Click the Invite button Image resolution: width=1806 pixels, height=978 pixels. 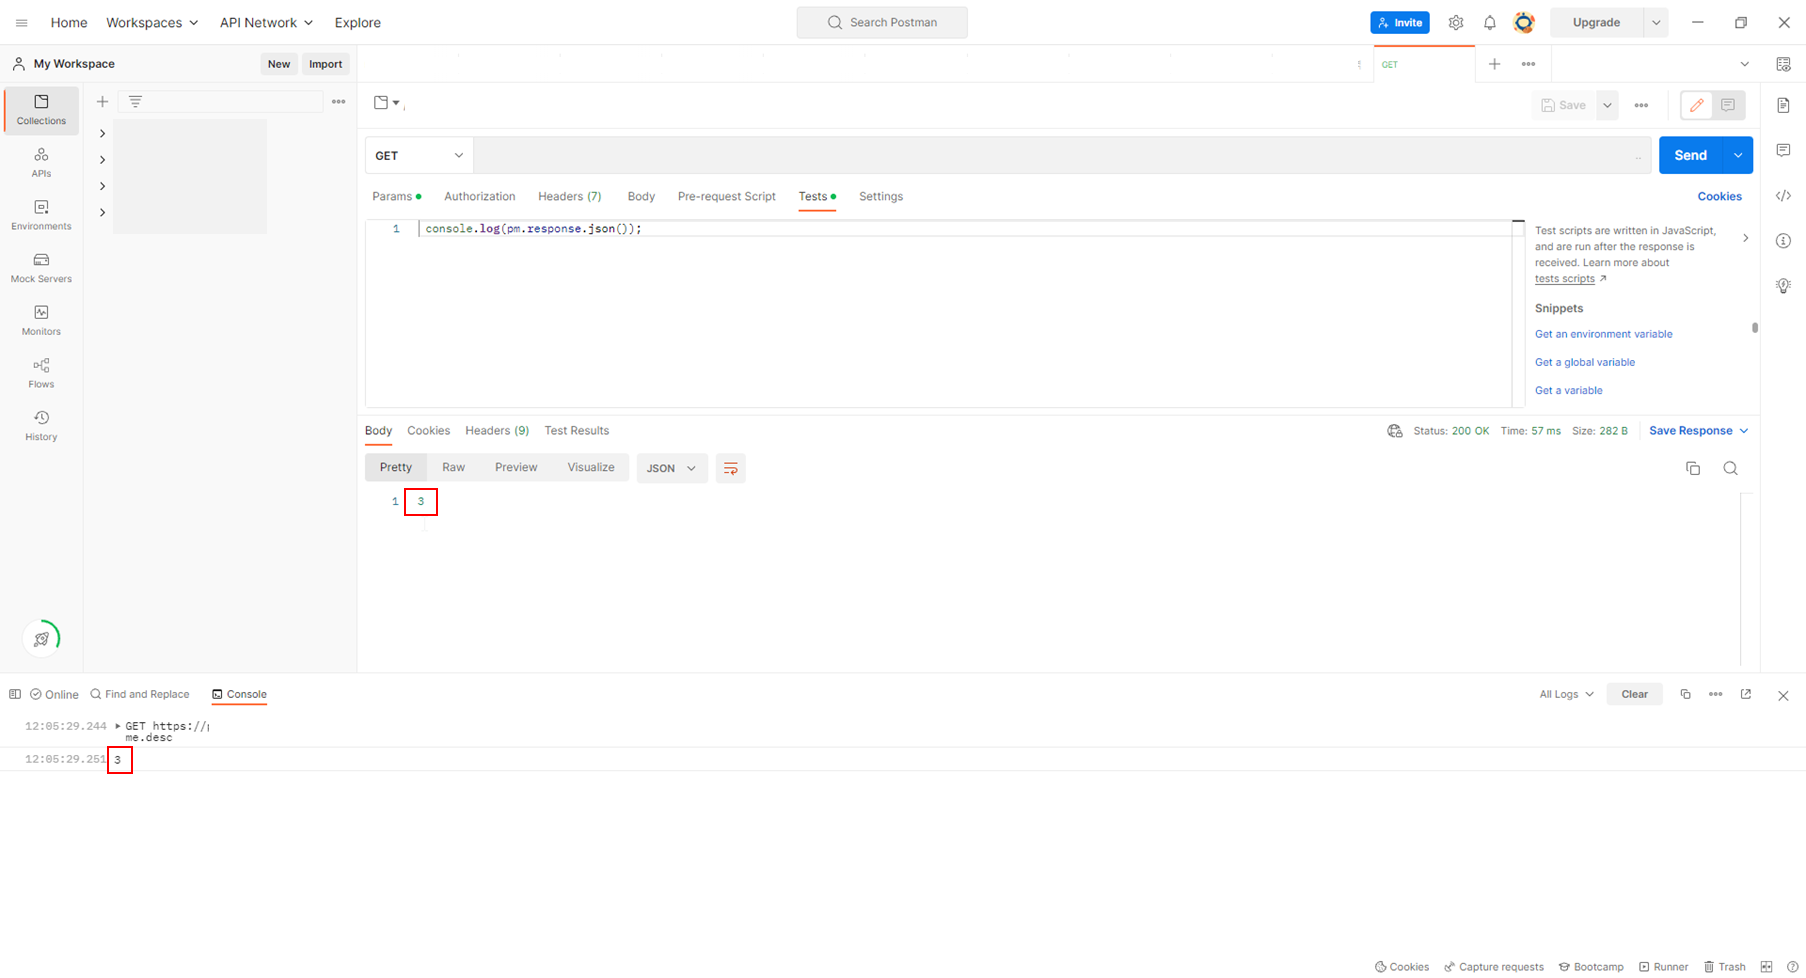pos(1400,22)
